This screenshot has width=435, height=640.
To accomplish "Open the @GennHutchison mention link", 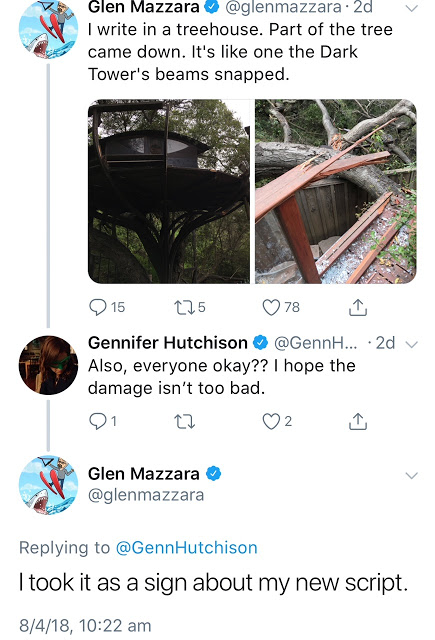I will [186, 548].
